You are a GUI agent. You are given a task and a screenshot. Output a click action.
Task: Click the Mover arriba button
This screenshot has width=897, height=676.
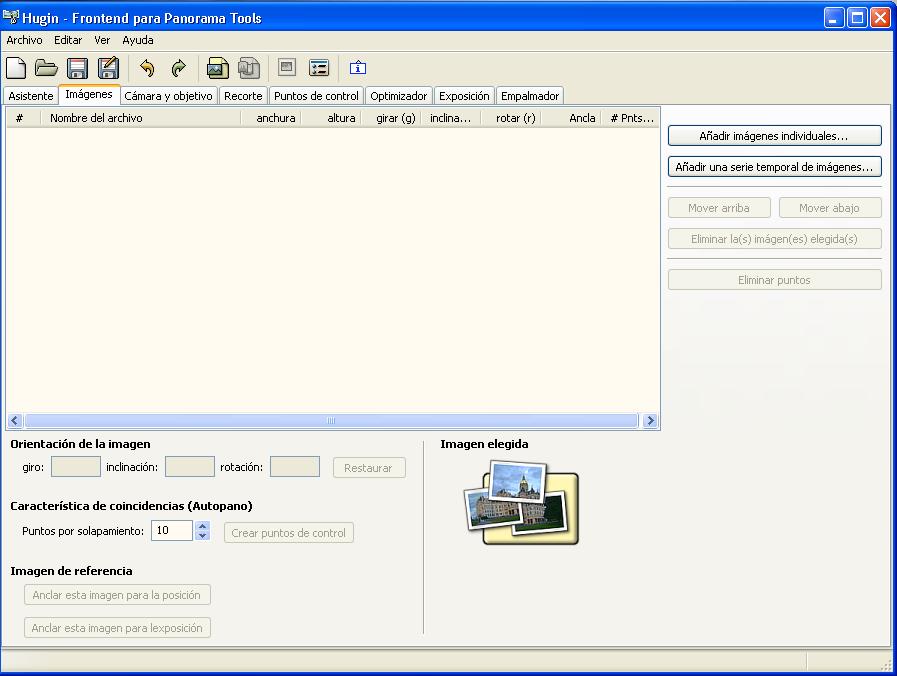tap(719, 208)
